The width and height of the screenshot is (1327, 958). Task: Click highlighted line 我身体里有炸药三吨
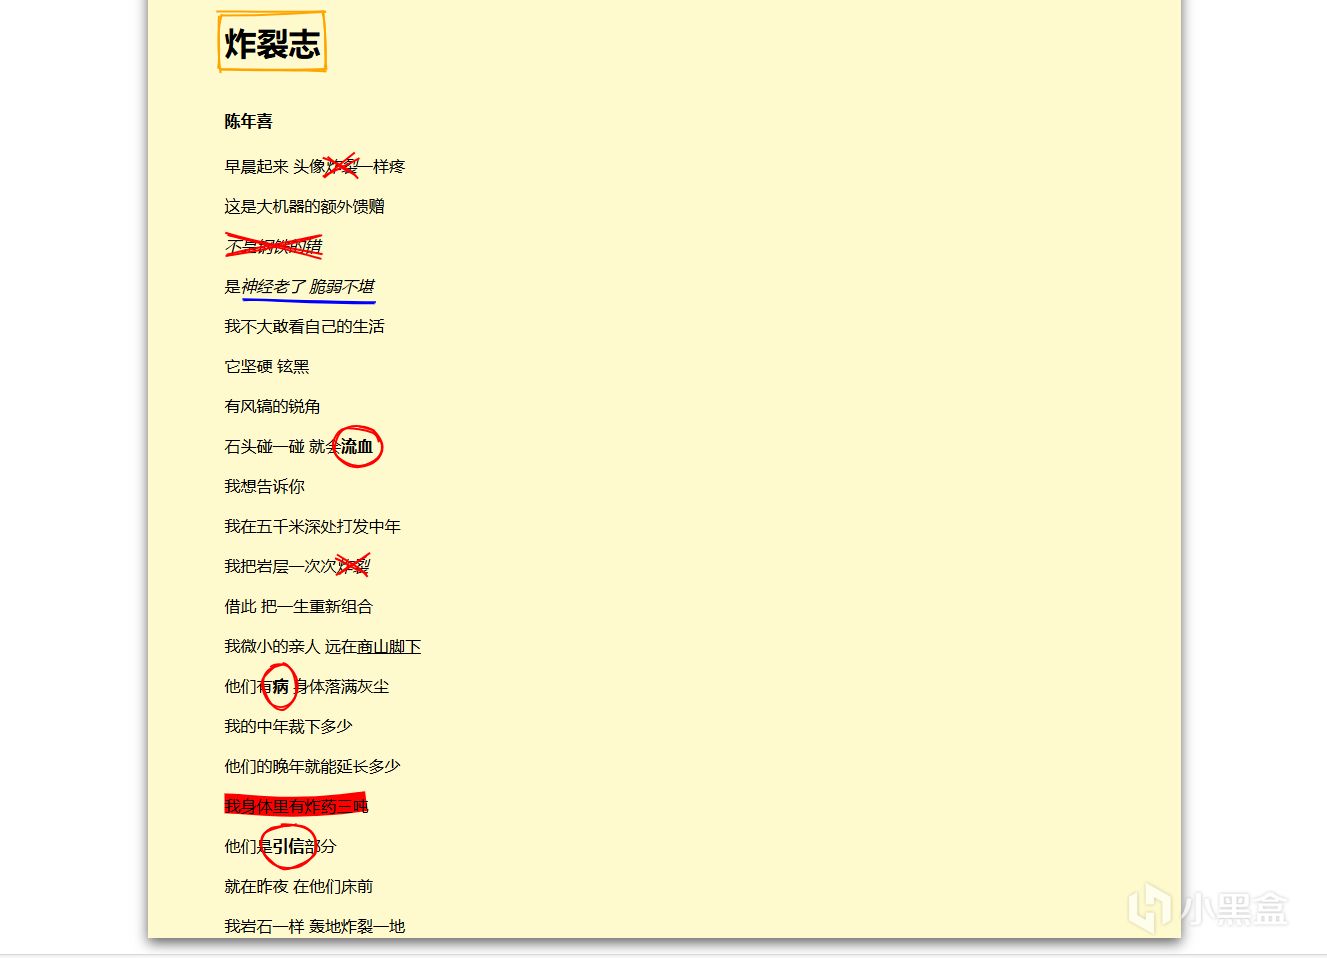click(296, 806)
